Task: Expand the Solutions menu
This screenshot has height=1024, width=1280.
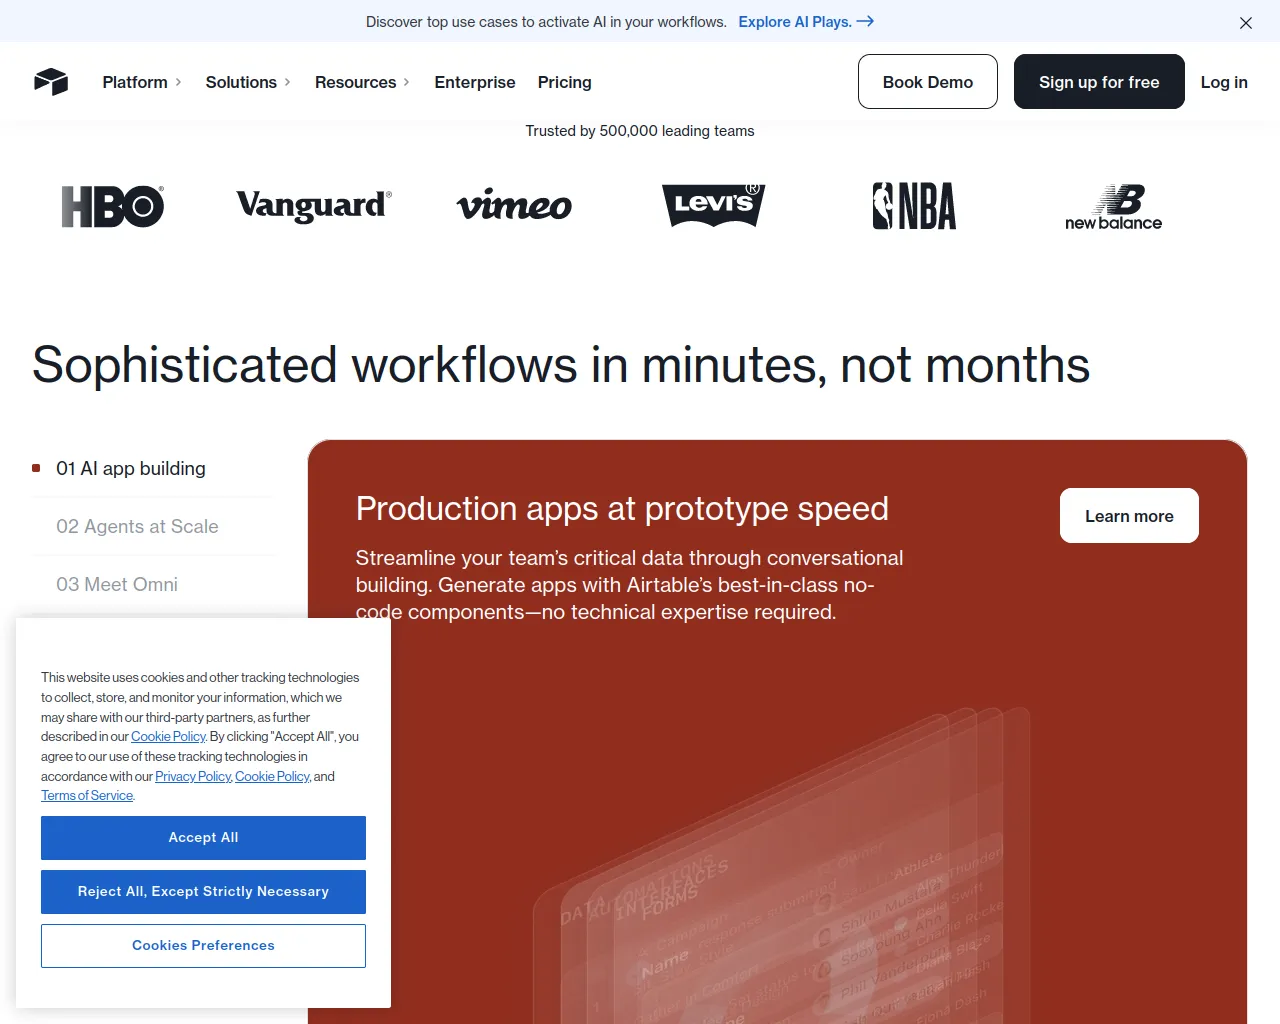Action: coord(248,82)
